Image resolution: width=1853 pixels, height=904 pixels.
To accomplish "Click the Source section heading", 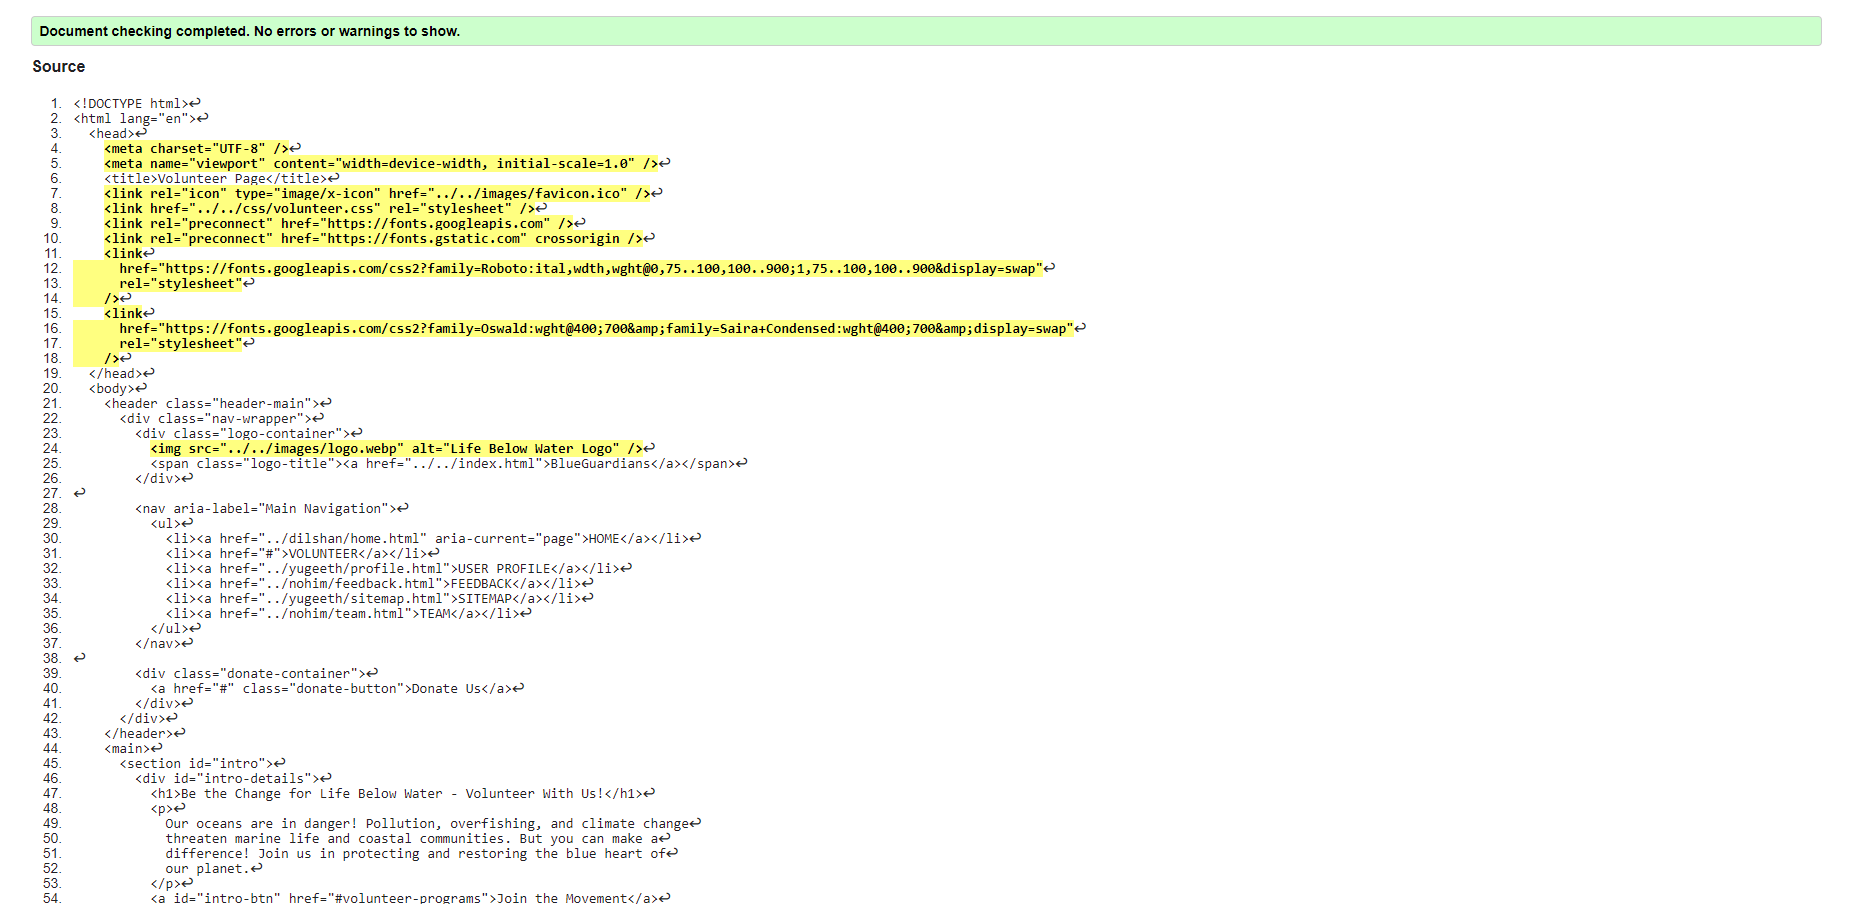I will point(58,66).
